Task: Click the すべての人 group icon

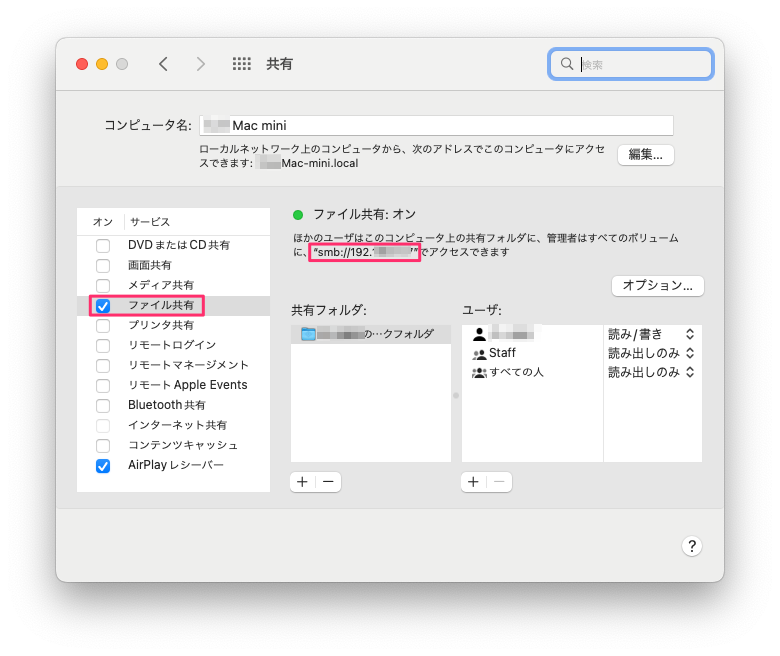Action: coord(479,373)
